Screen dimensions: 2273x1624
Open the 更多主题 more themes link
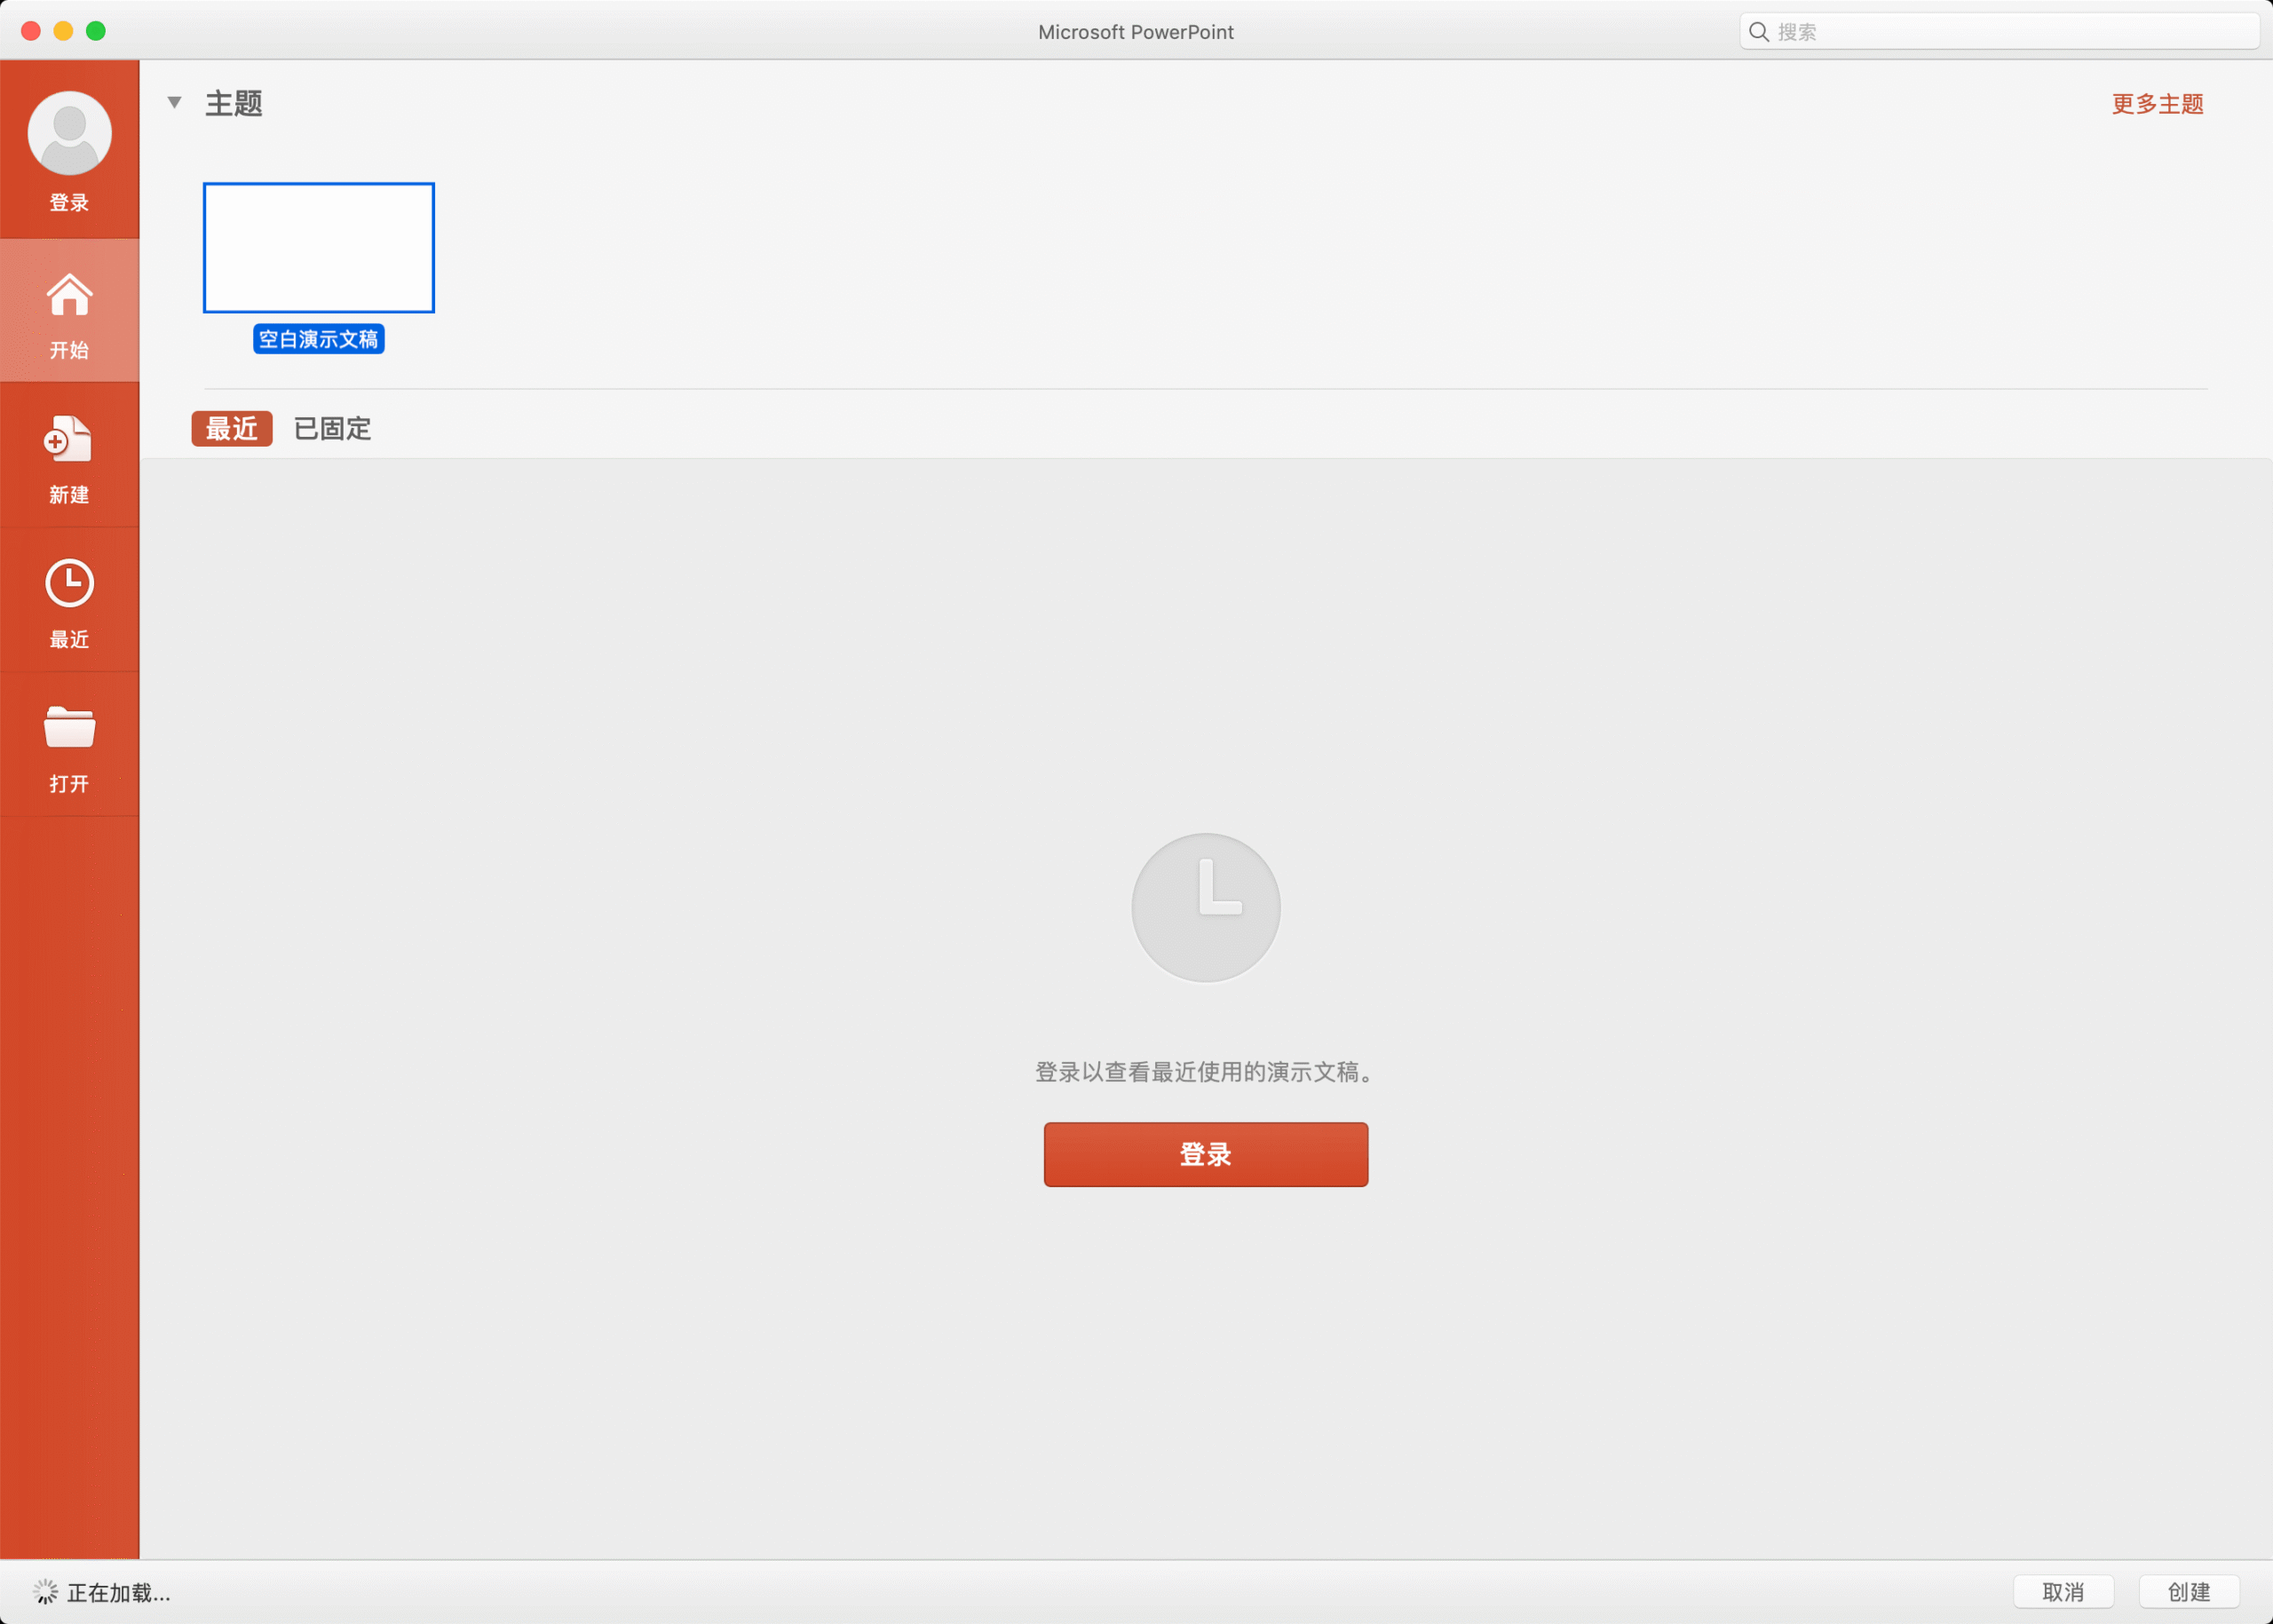coord(2156,104)
